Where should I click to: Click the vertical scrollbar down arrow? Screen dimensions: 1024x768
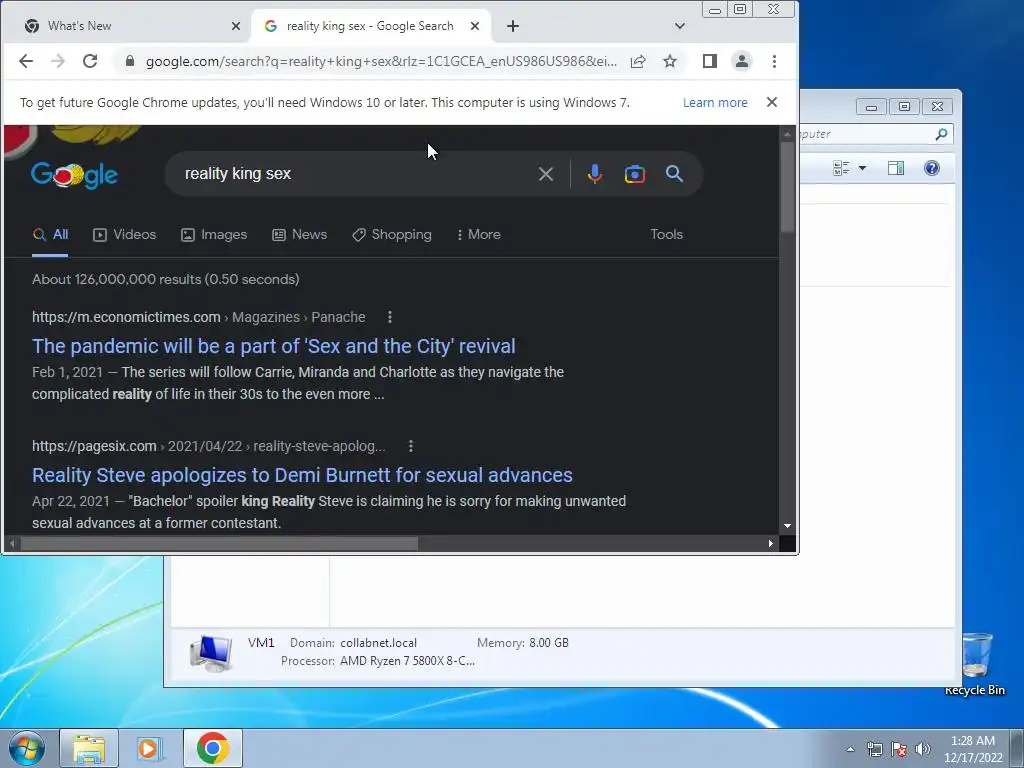click(788, 526)
